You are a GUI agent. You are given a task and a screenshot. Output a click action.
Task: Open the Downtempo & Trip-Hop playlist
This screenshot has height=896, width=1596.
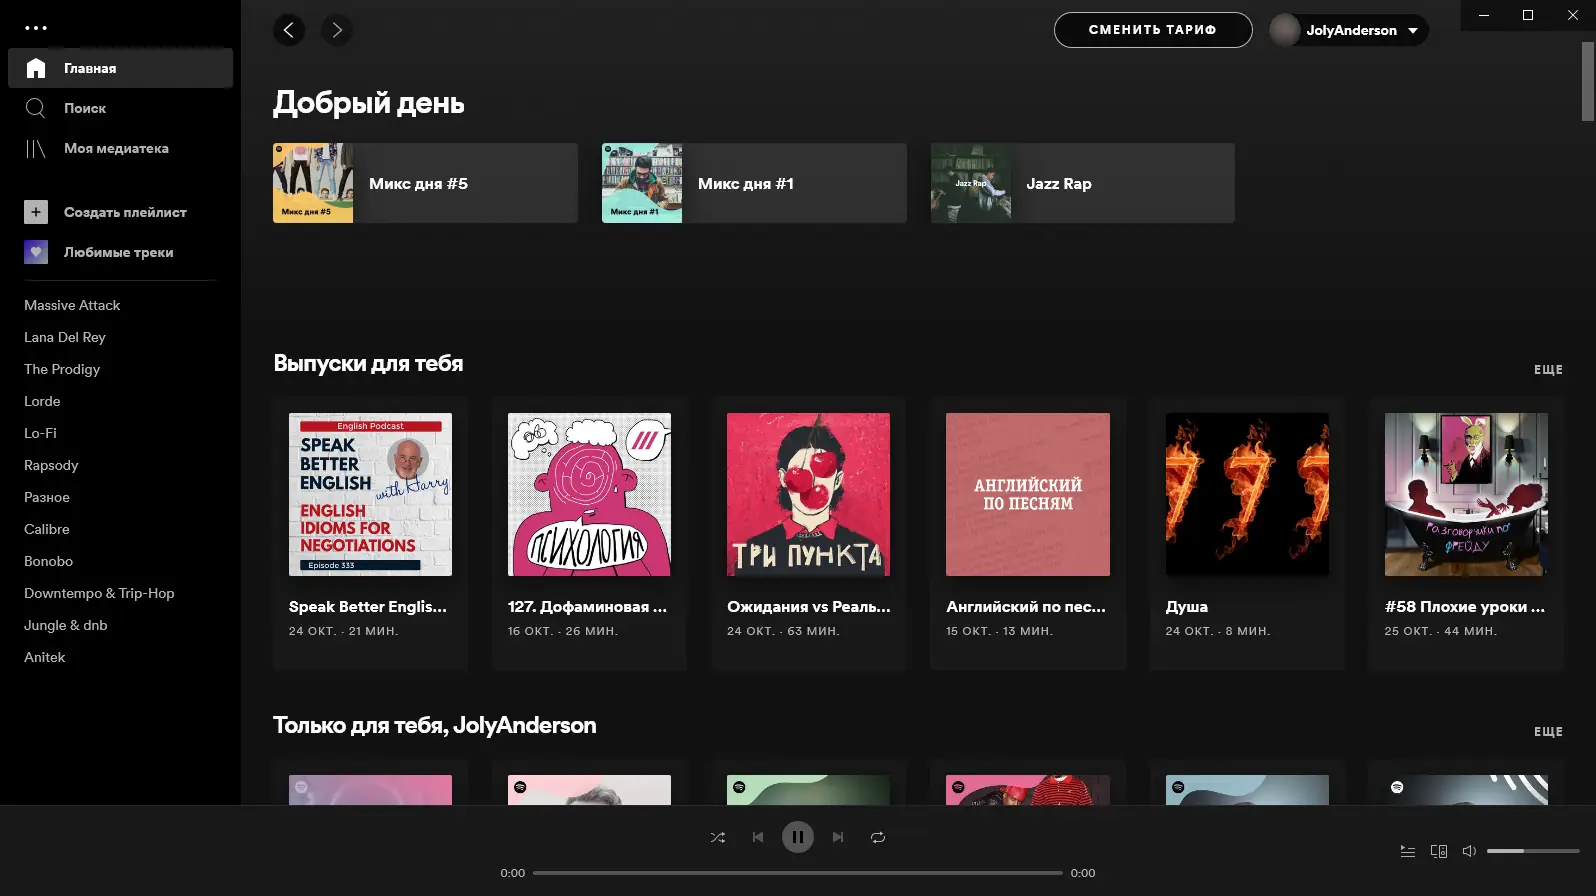(x=99, y=593)
